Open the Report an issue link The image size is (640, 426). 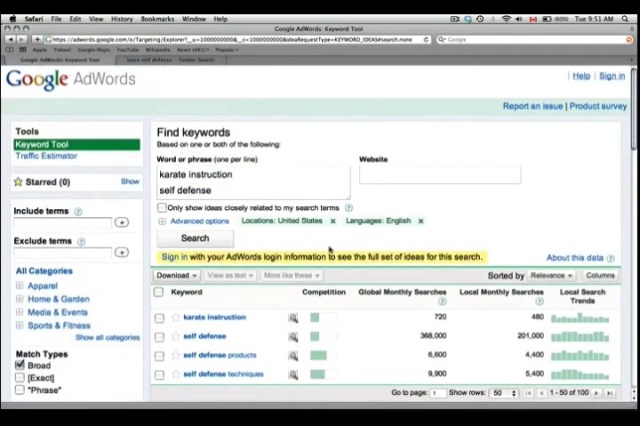[x=533, y=106]
